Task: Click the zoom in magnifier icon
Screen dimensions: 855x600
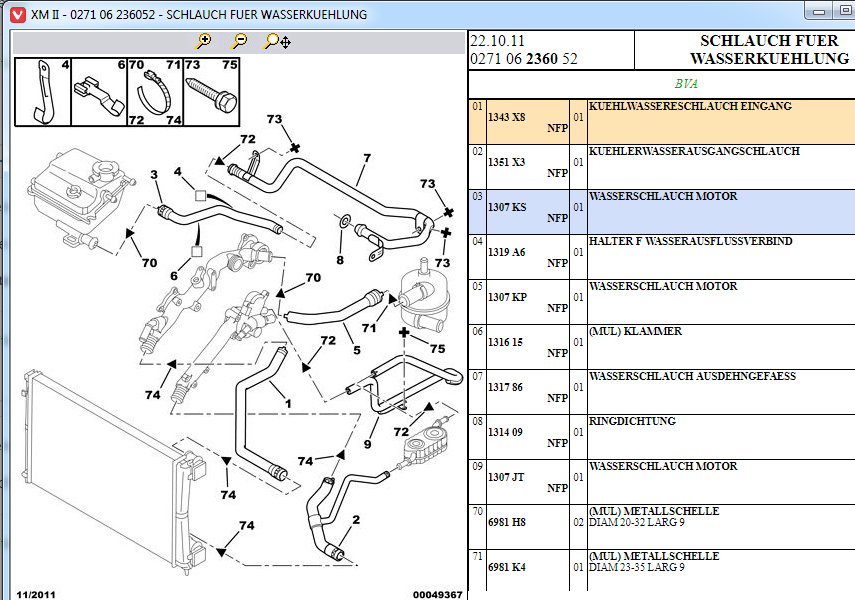Action: tap(203, 41)
